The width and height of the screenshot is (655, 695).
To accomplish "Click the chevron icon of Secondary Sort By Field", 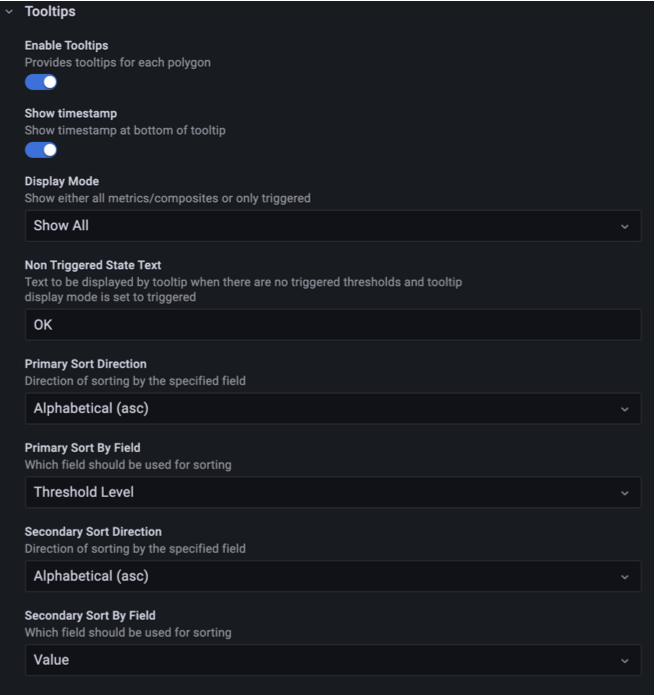I will pyautogui.click(x=624, y=660).
